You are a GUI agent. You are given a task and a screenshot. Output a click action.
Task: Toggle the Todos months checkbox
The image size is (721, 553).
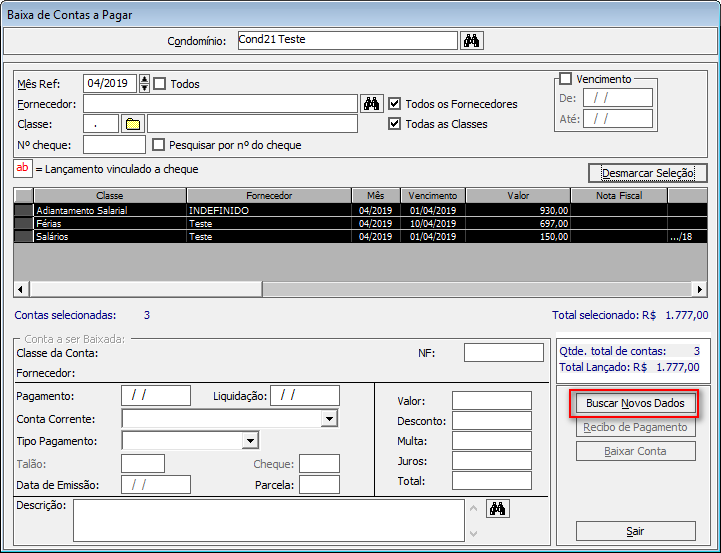pyautogui.click(x=160, y=84)
